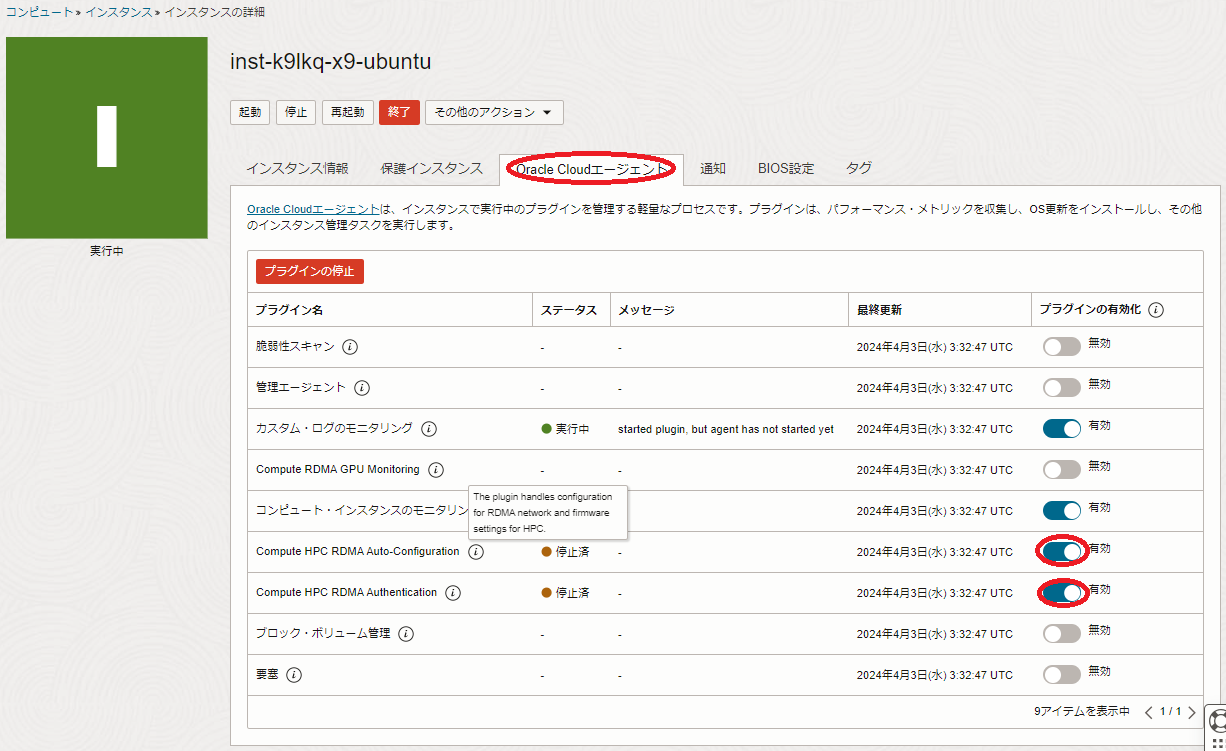Click info icon next to 脆弱性スキャン
The height and width of the screenshot is (751, 1226).
(x=350, y=347)
